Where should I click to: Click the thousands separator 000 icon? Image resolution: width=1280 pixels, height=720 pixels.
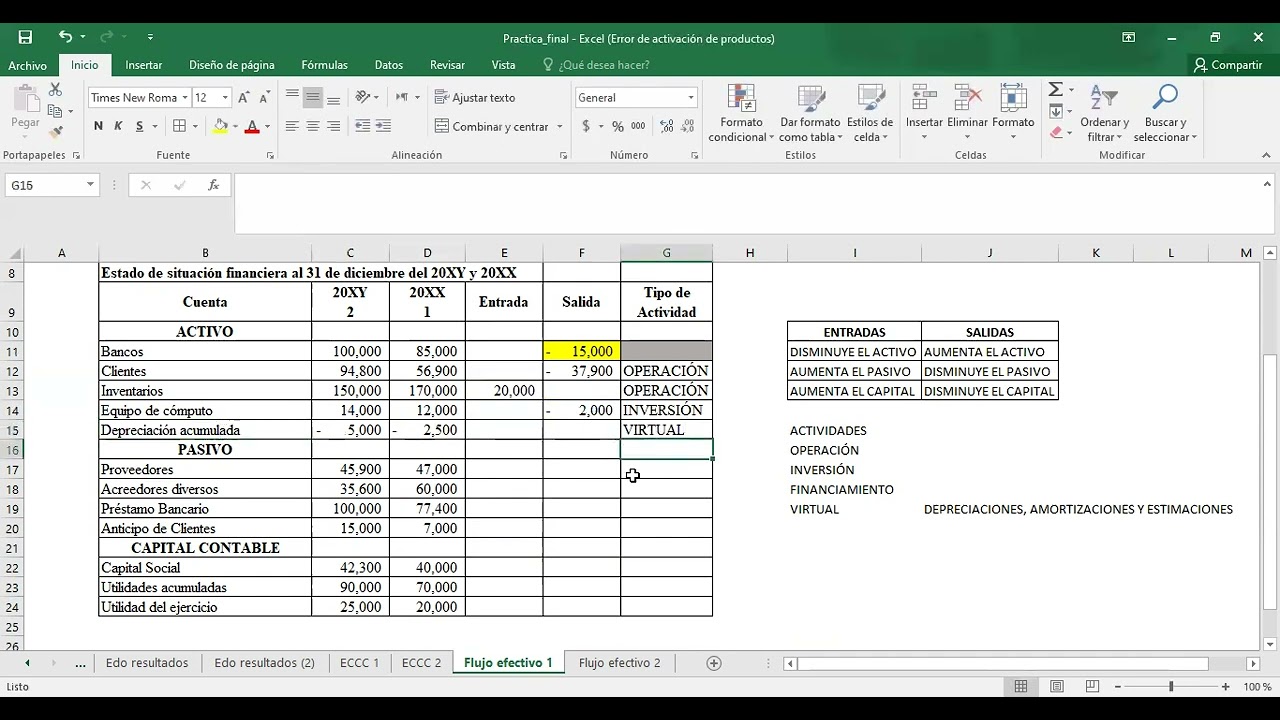pyautogui.click(x=638, y=126)
